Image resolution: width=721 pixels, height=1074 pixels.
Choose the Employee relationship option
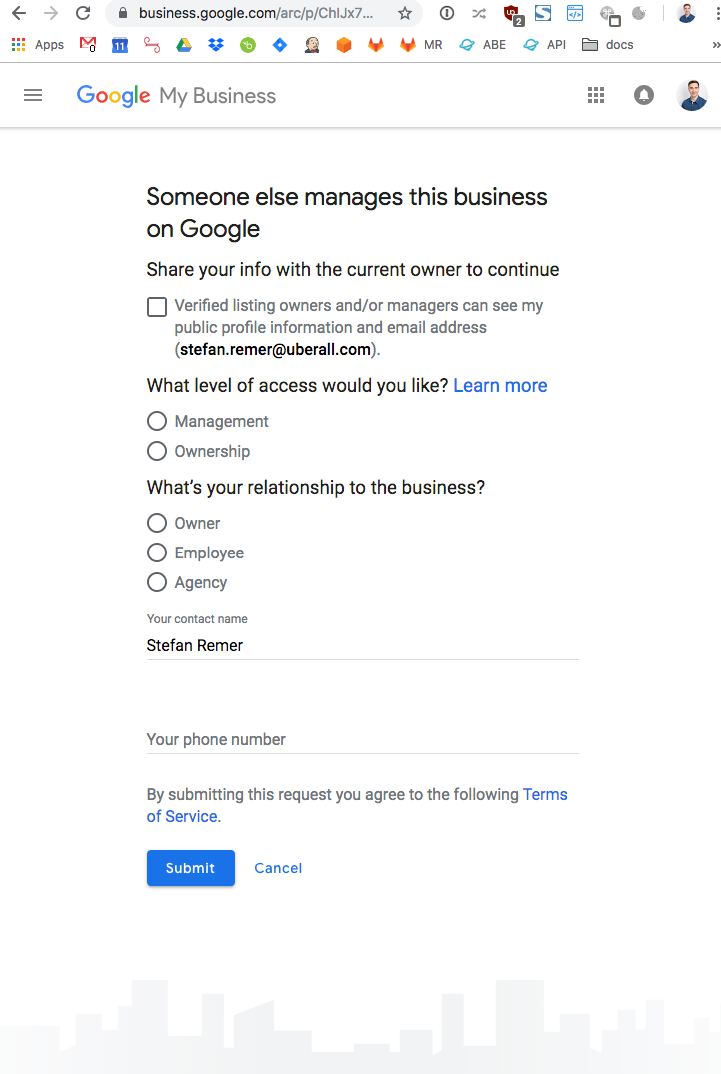click(x=157, y=553)
